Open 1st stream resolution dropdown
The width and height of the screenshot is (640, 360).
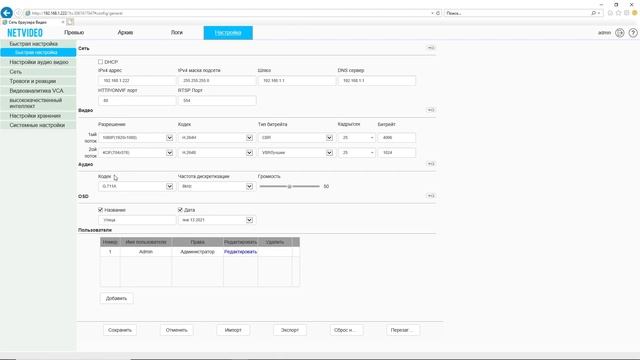tap(136, 138)
